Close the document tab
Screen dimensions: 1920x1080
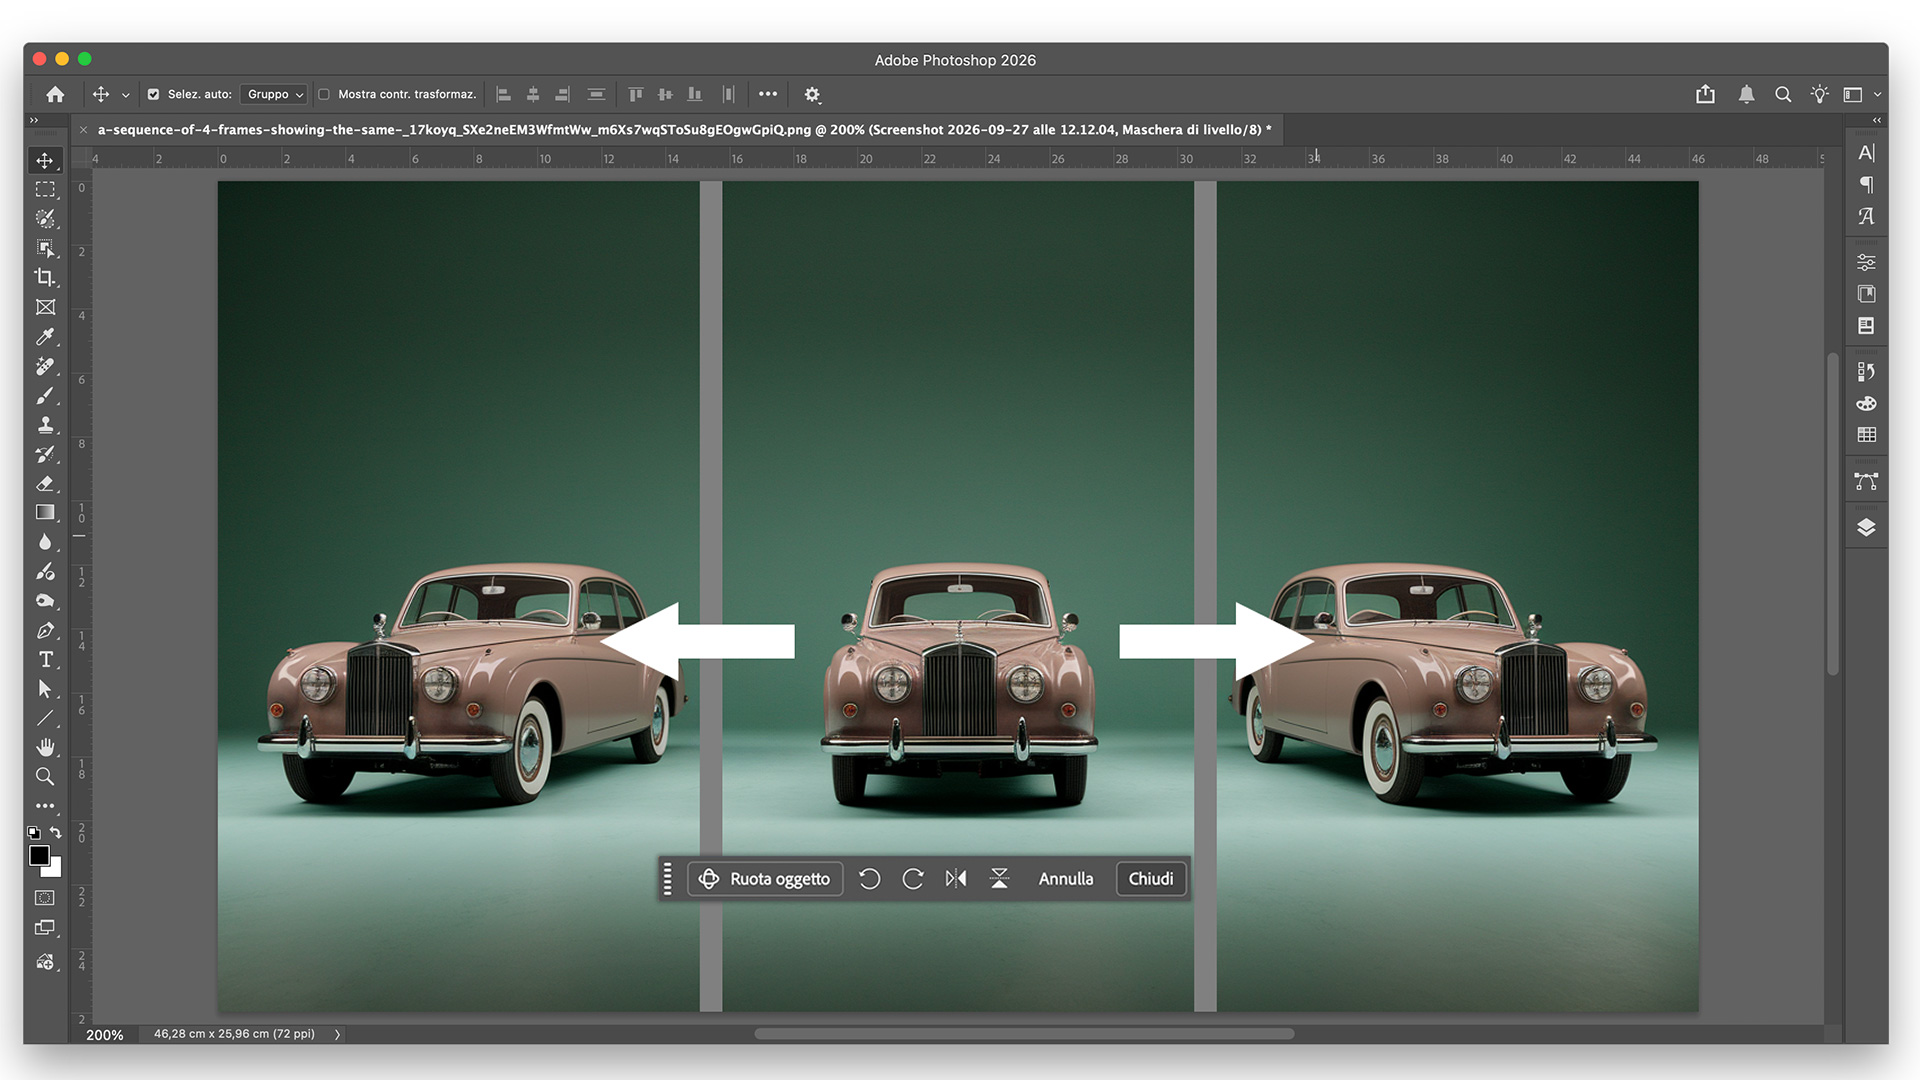[x=84, y=130]
